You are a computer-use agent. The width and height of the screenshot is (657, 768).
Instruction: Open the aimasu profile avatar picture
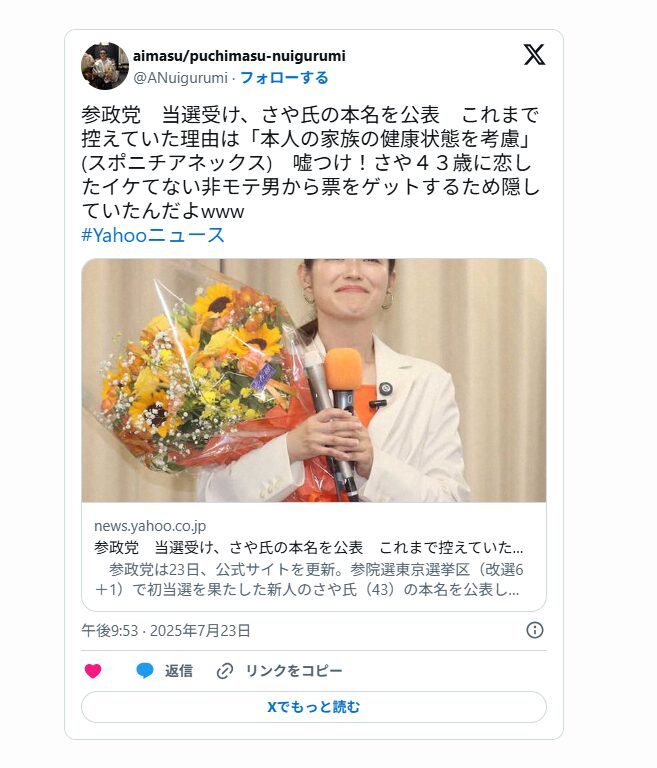(105, 66)
